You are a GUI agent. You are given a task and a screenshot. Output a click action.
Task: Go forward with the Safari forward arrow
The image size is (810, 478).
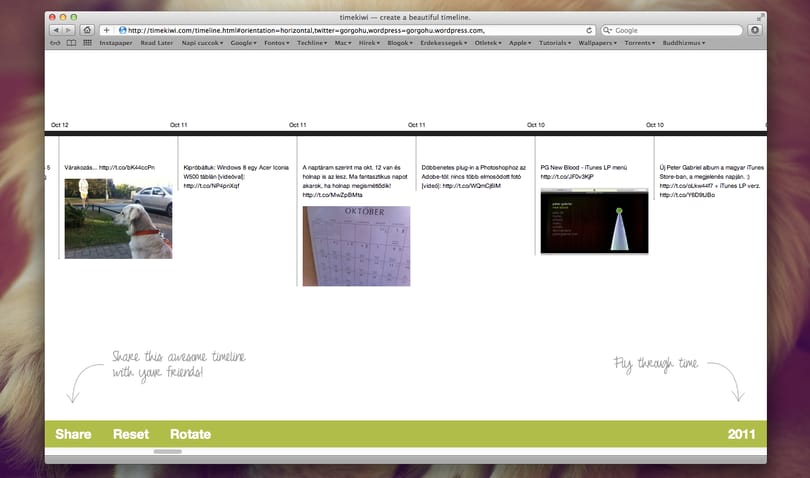click(69, 30)
